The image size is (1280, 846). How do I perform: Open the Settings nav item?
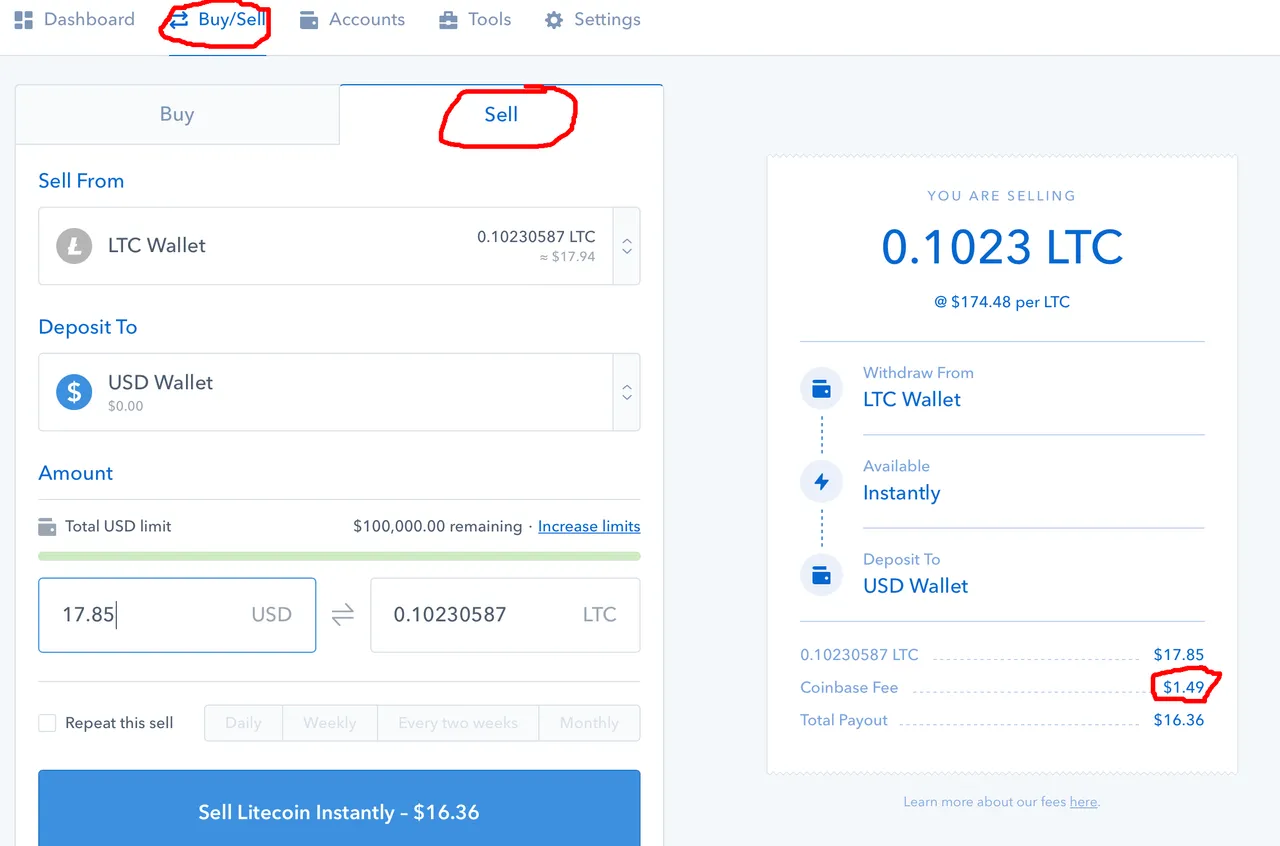[592, 19]
